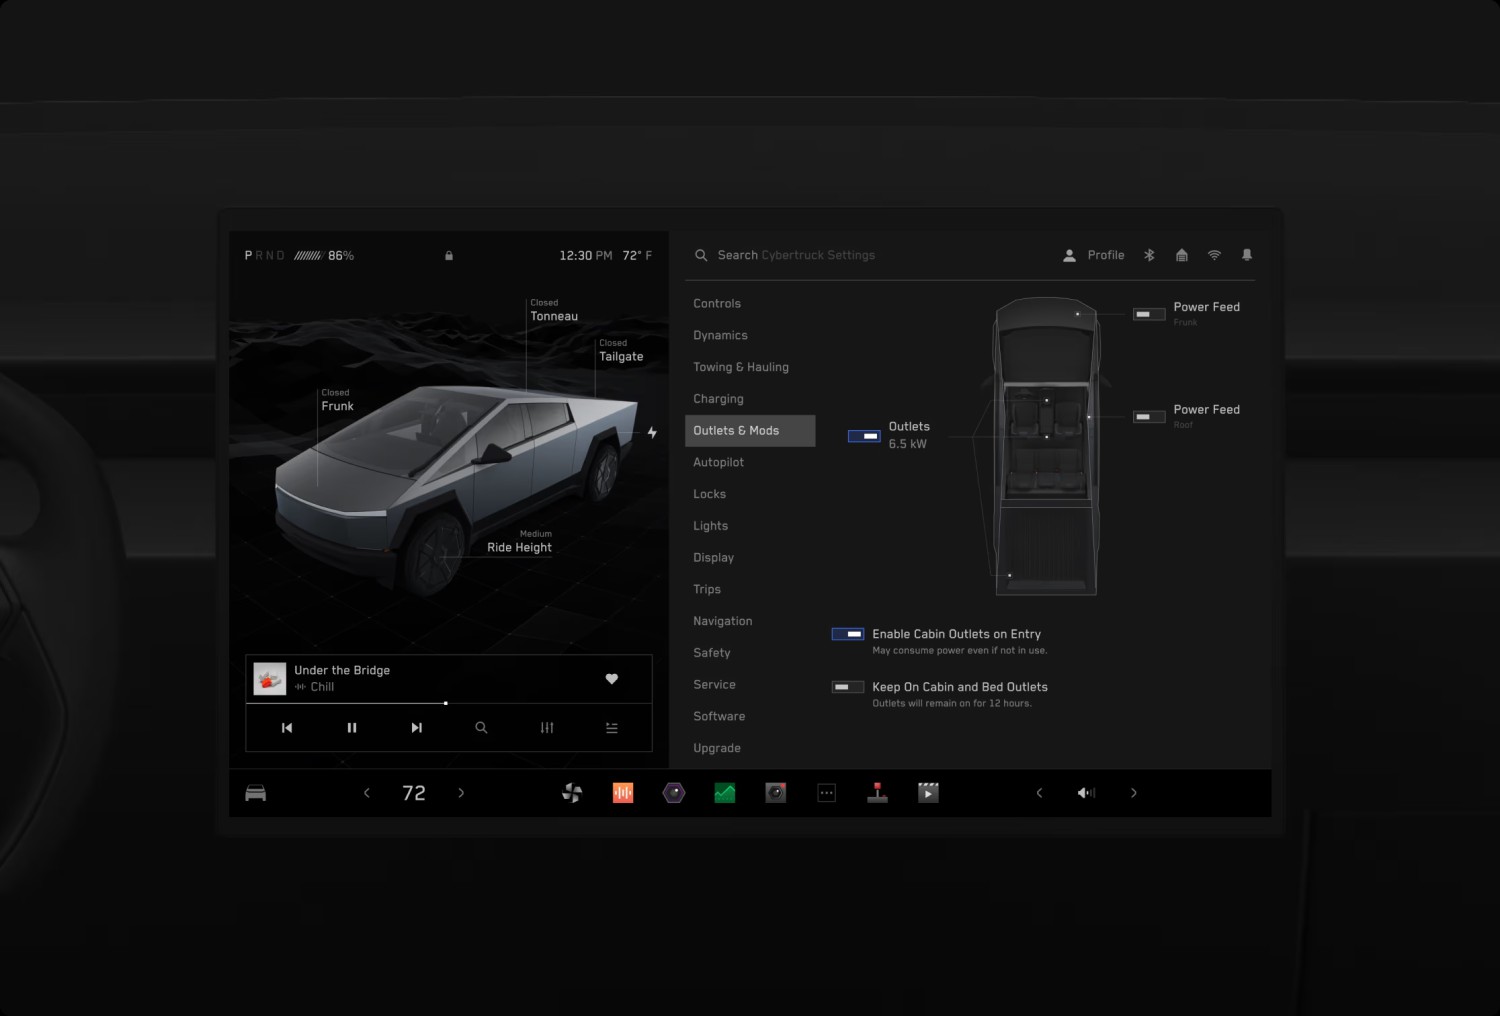
Task: Open Wi-Fi settings via the signal icon
Action: [x=1214, y=255]
